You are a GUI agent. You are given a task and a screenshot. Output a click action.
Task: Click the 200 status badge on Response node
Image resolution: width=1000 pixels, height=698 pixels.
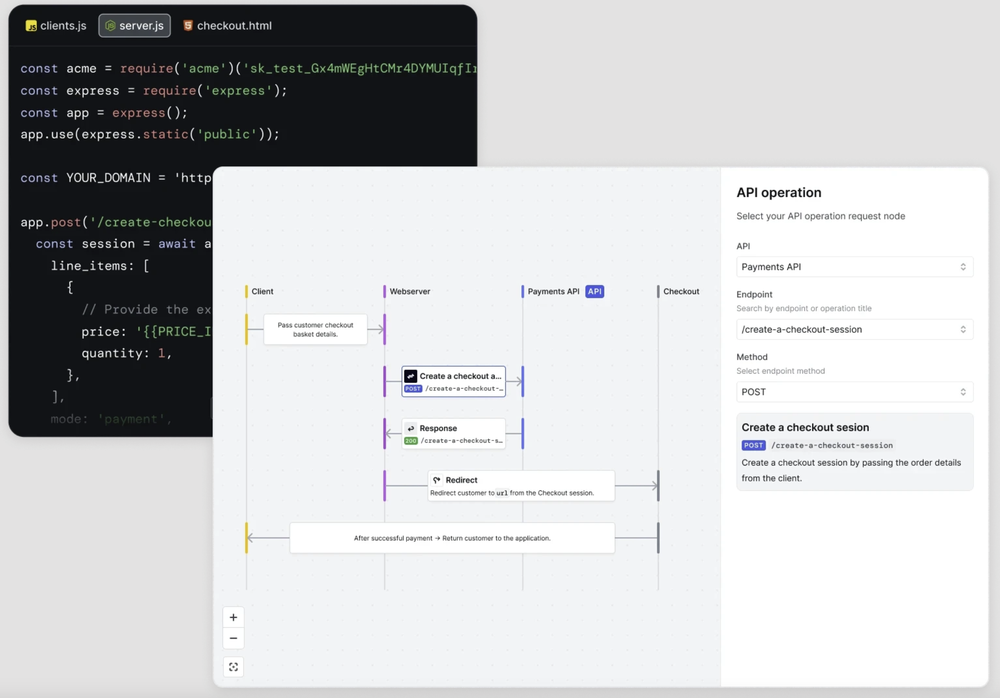click(x=411, y=441)
